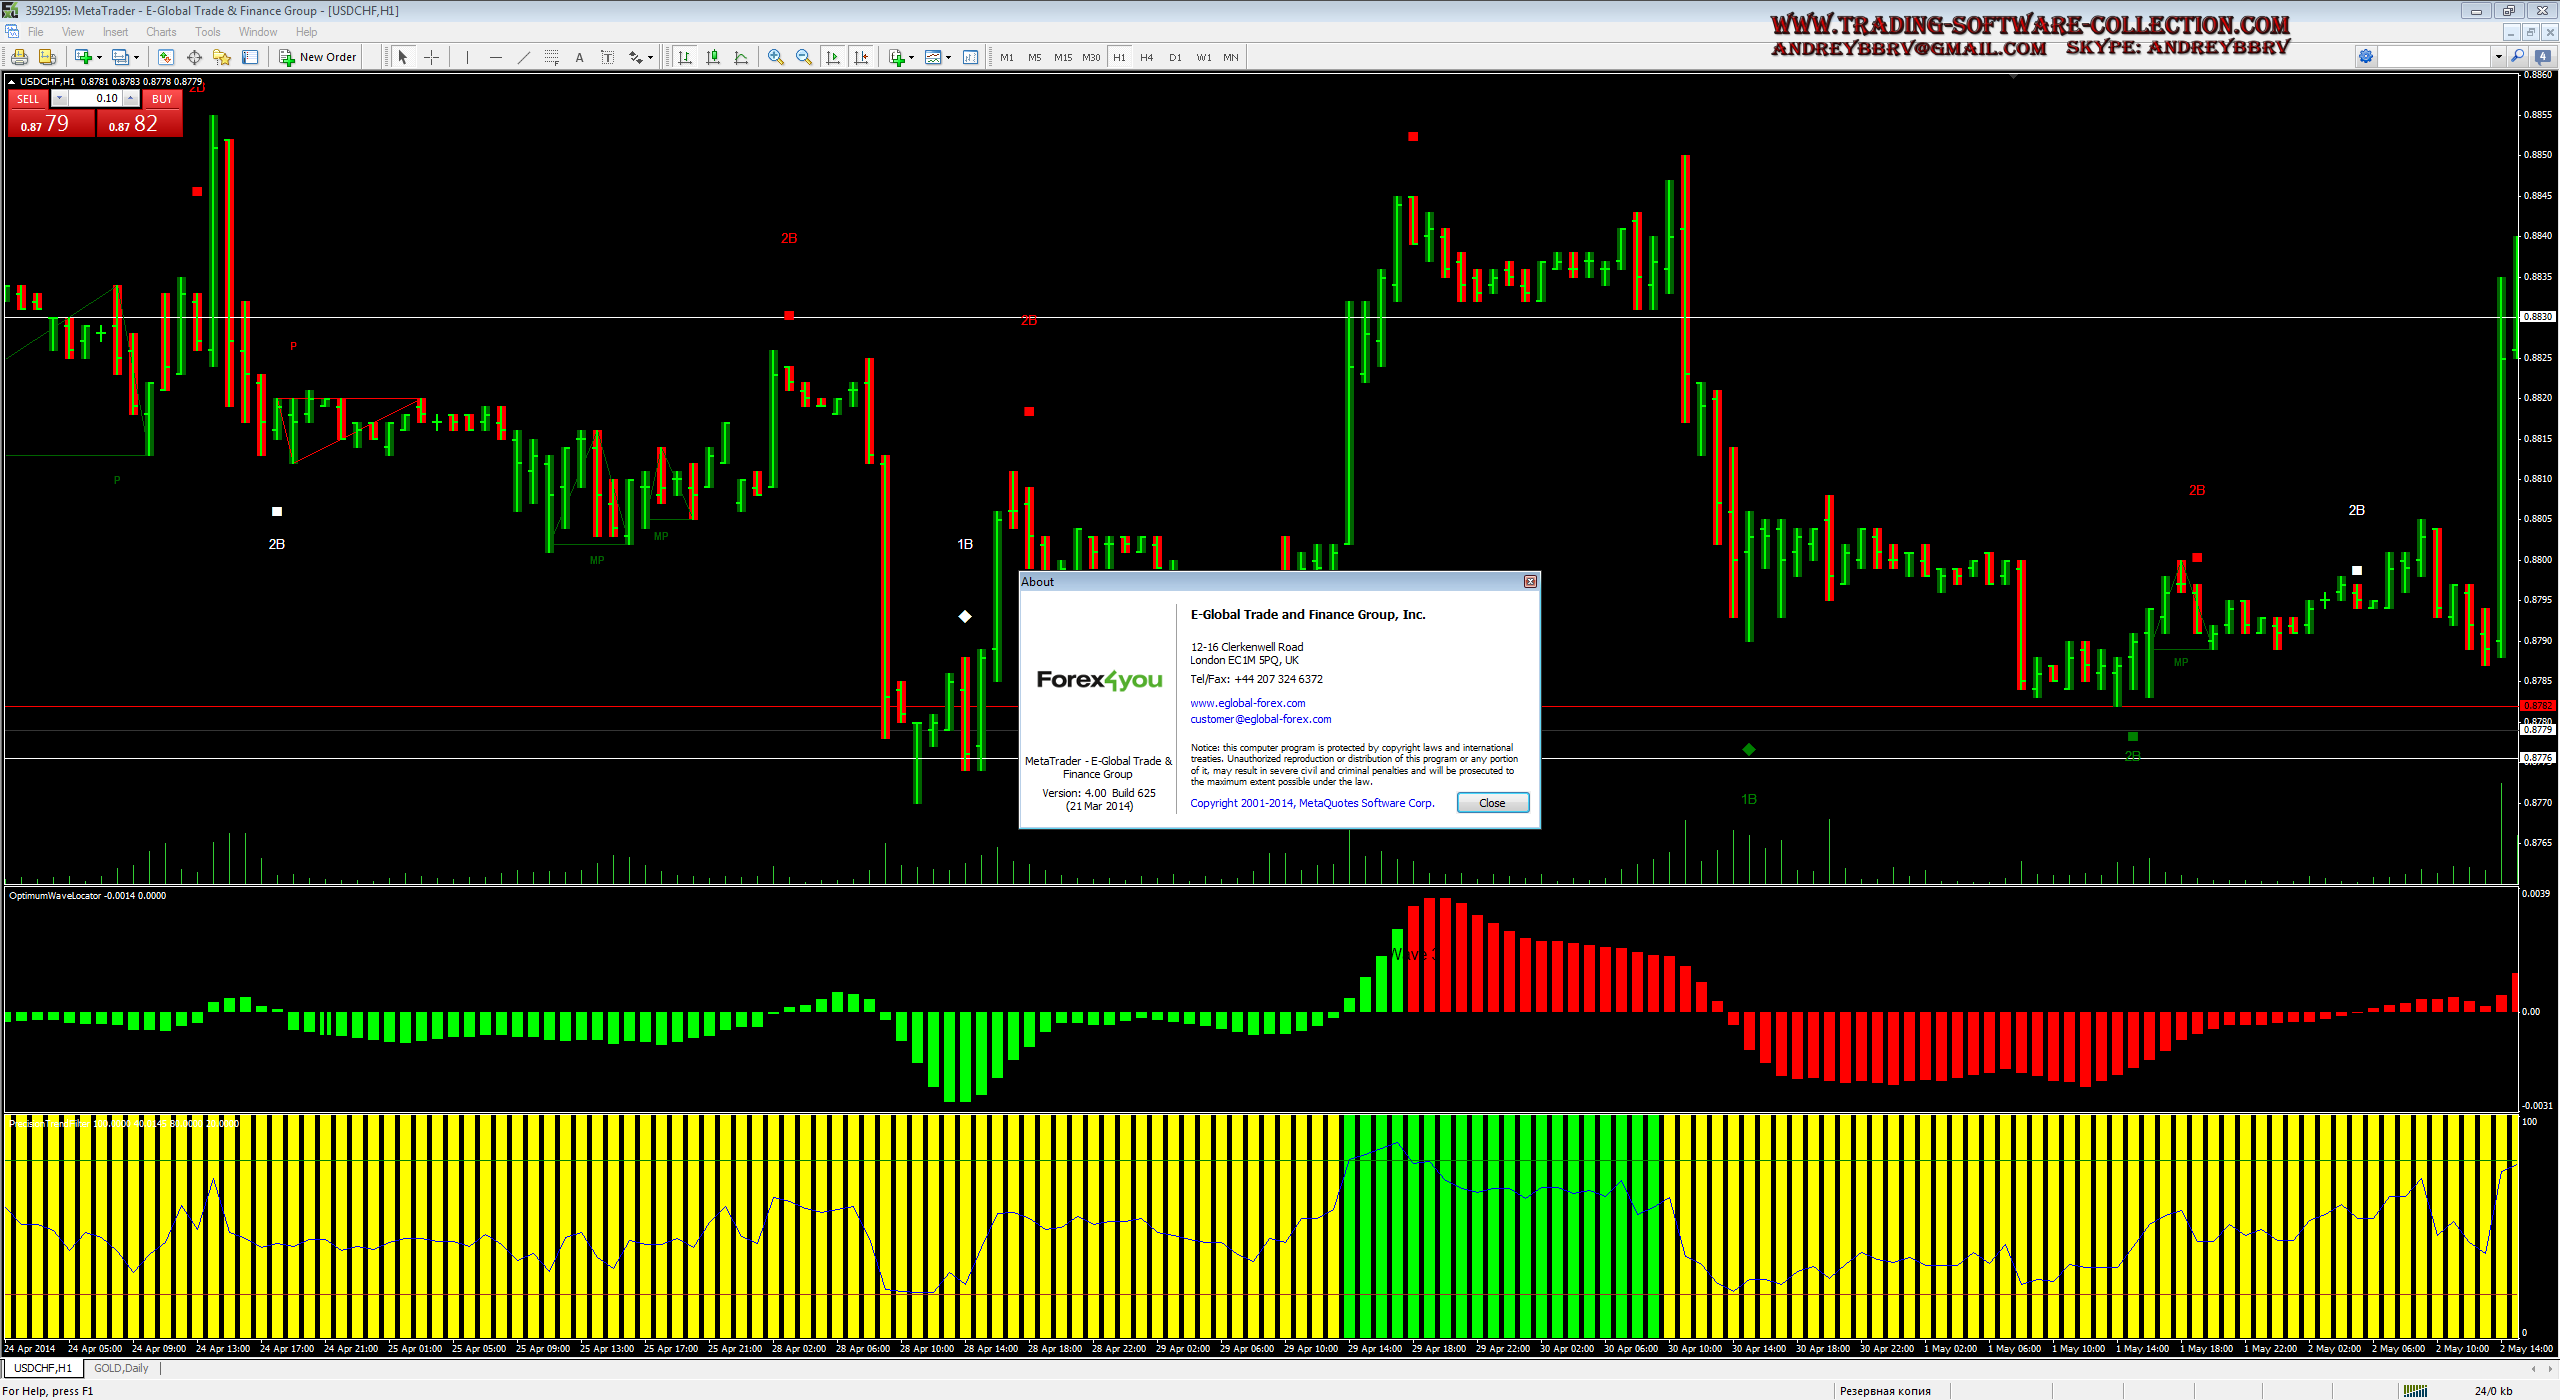Click the red SELL price button
The width and height of the screenshot is (2560, 1400).
click(50, 124)
